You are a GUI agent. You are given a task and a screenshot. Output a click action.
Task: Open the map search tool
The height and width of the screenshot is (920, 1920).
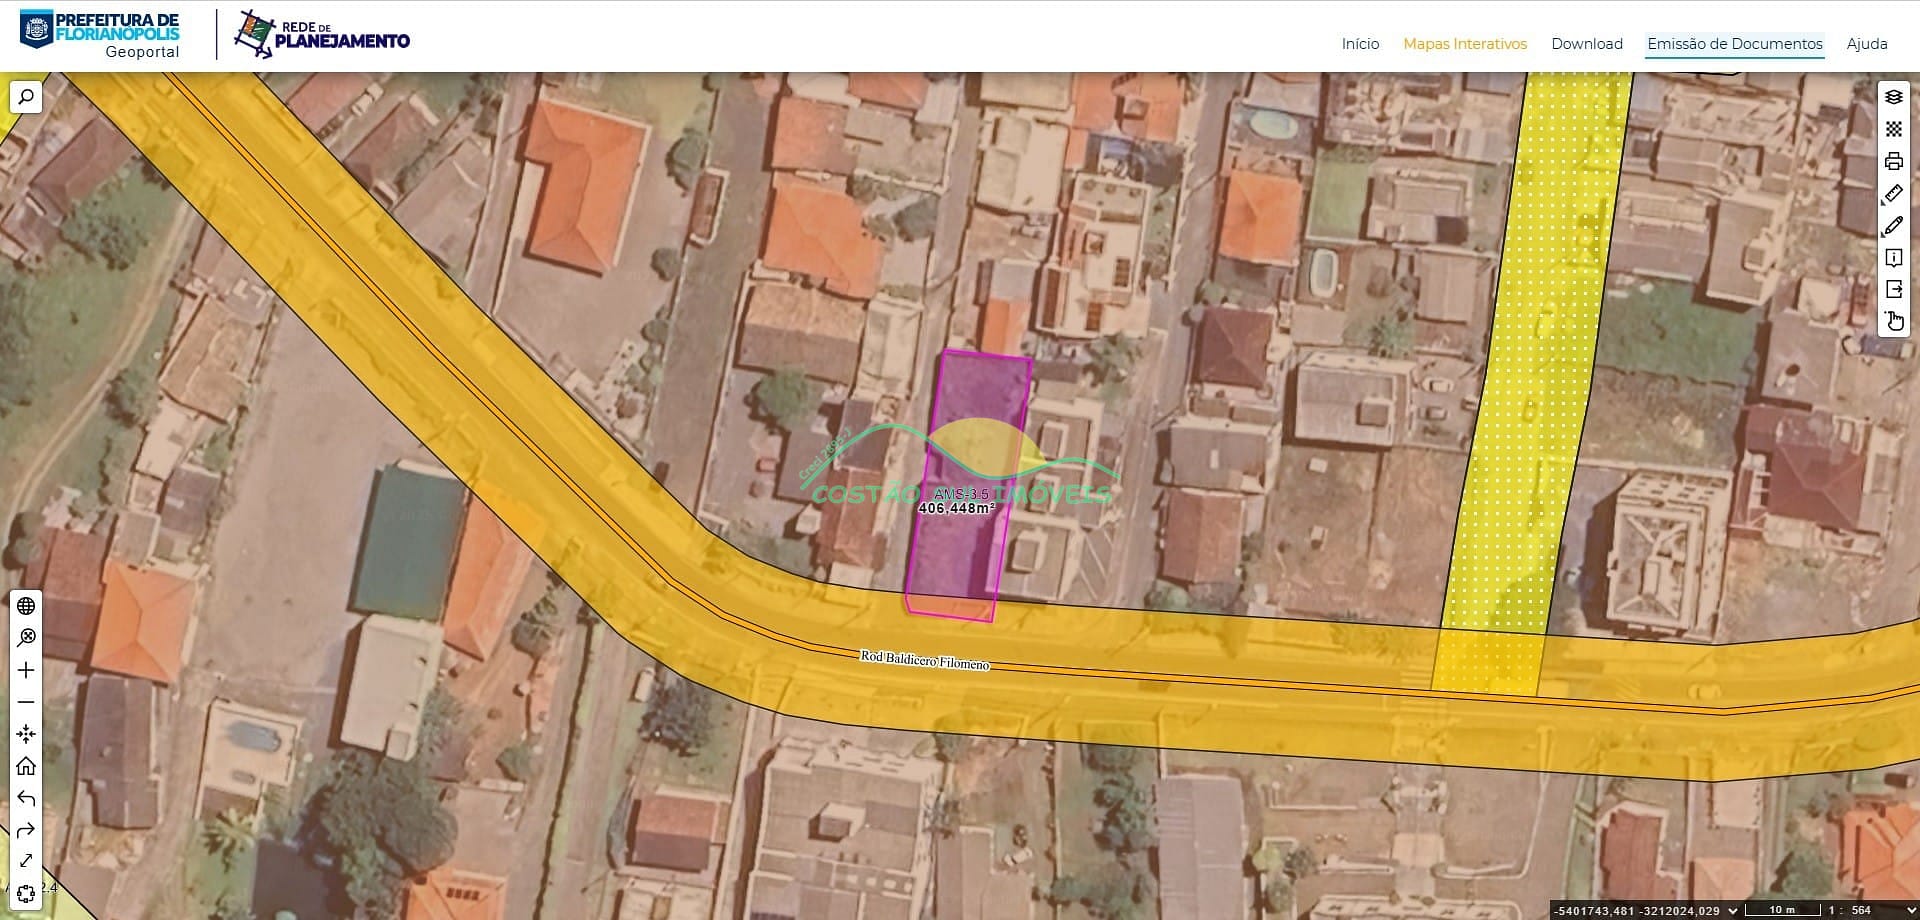point(26,97)
